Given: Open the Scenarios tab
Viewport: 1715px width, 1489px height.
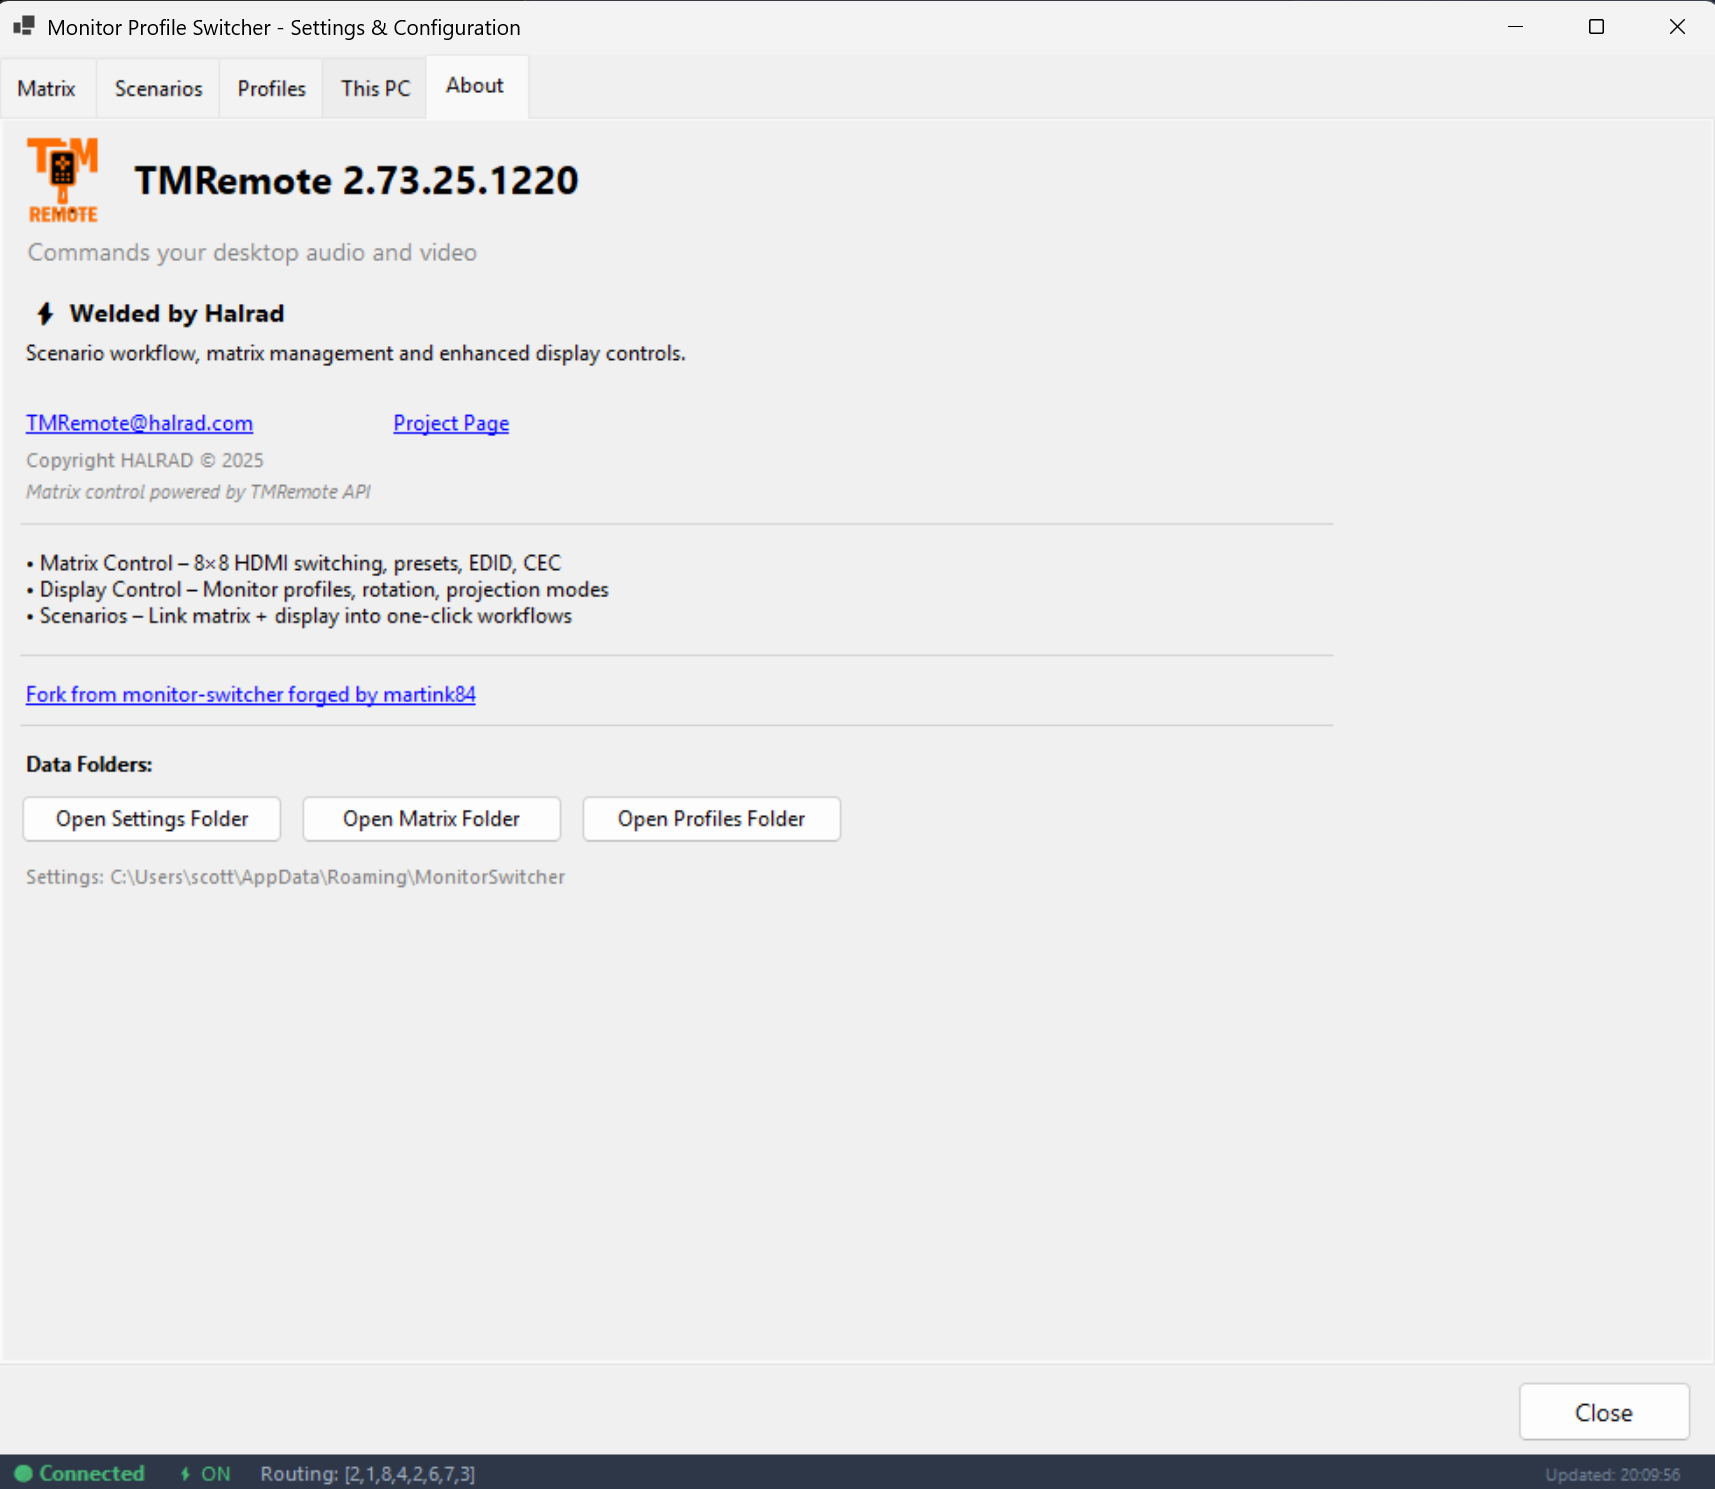Looking at the screenshot, I should click(x=158, y=88).
